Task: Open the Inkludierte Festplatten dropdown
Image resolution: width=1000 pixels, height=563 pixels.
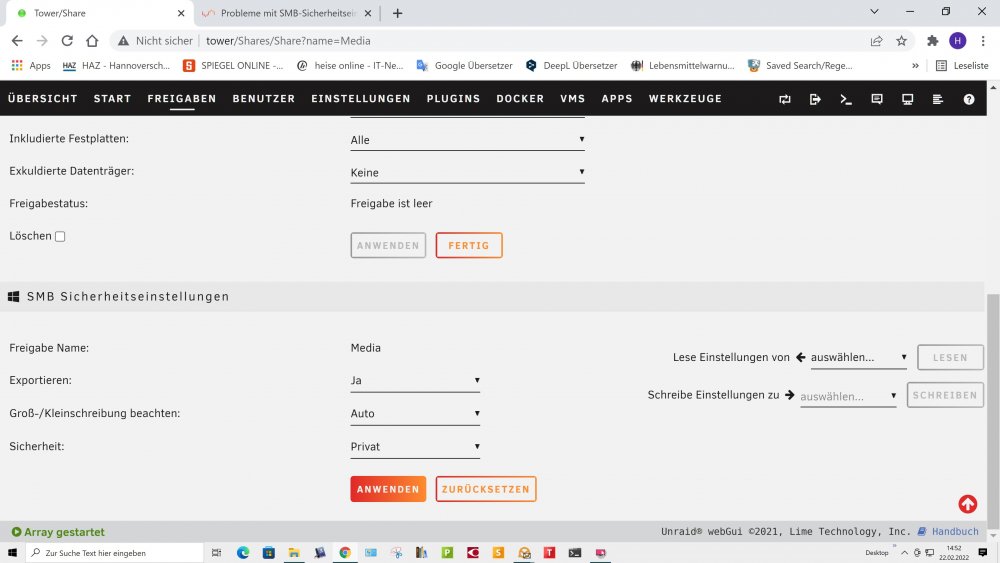Action: tap(467, 140)
